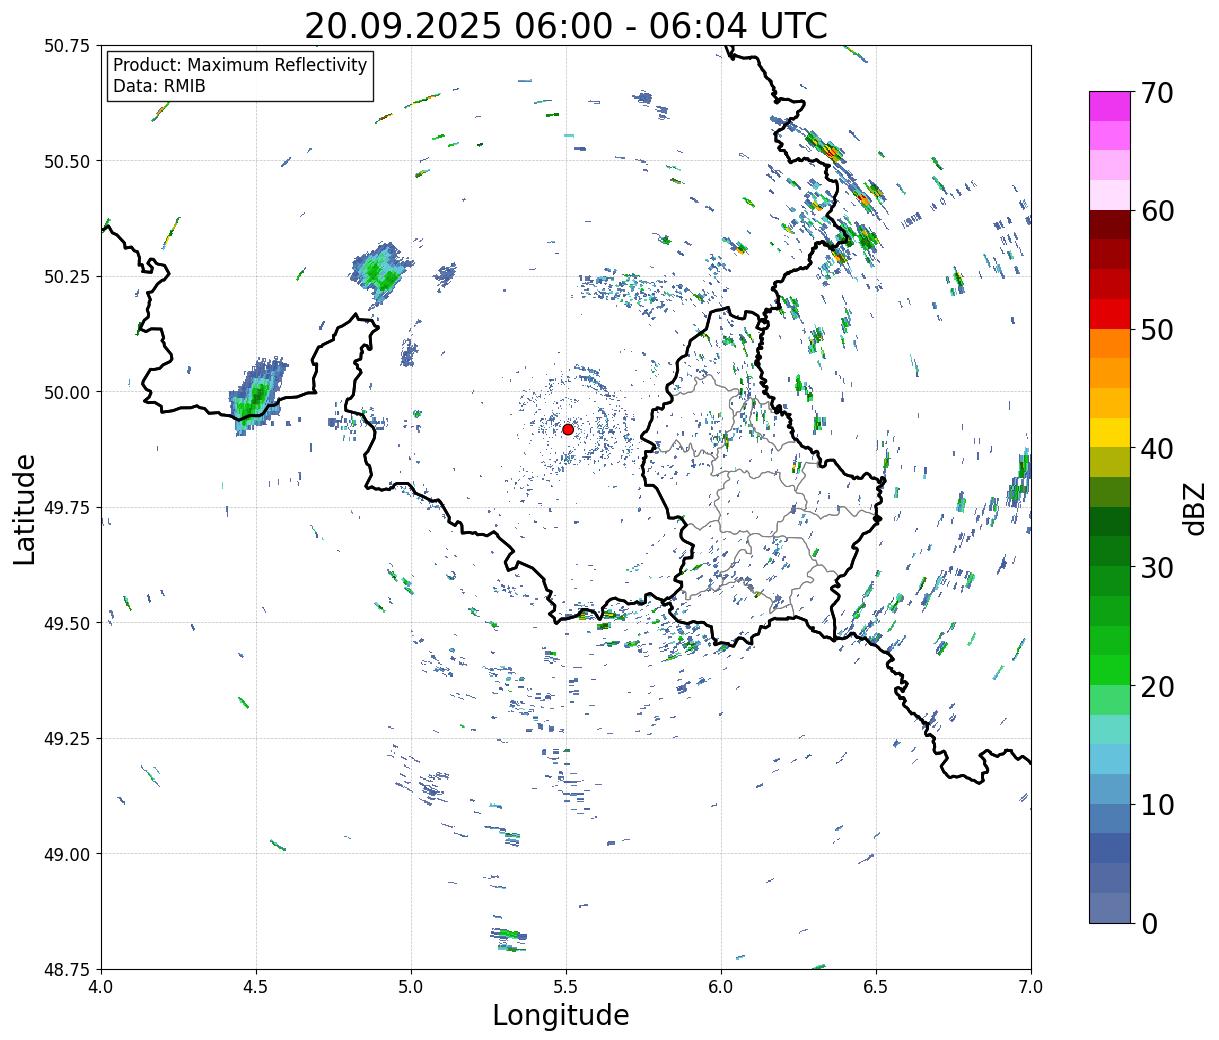Click the latitude tick label 49.50
Viewport: 1219px width, 1040px height.
coord(67,623)
